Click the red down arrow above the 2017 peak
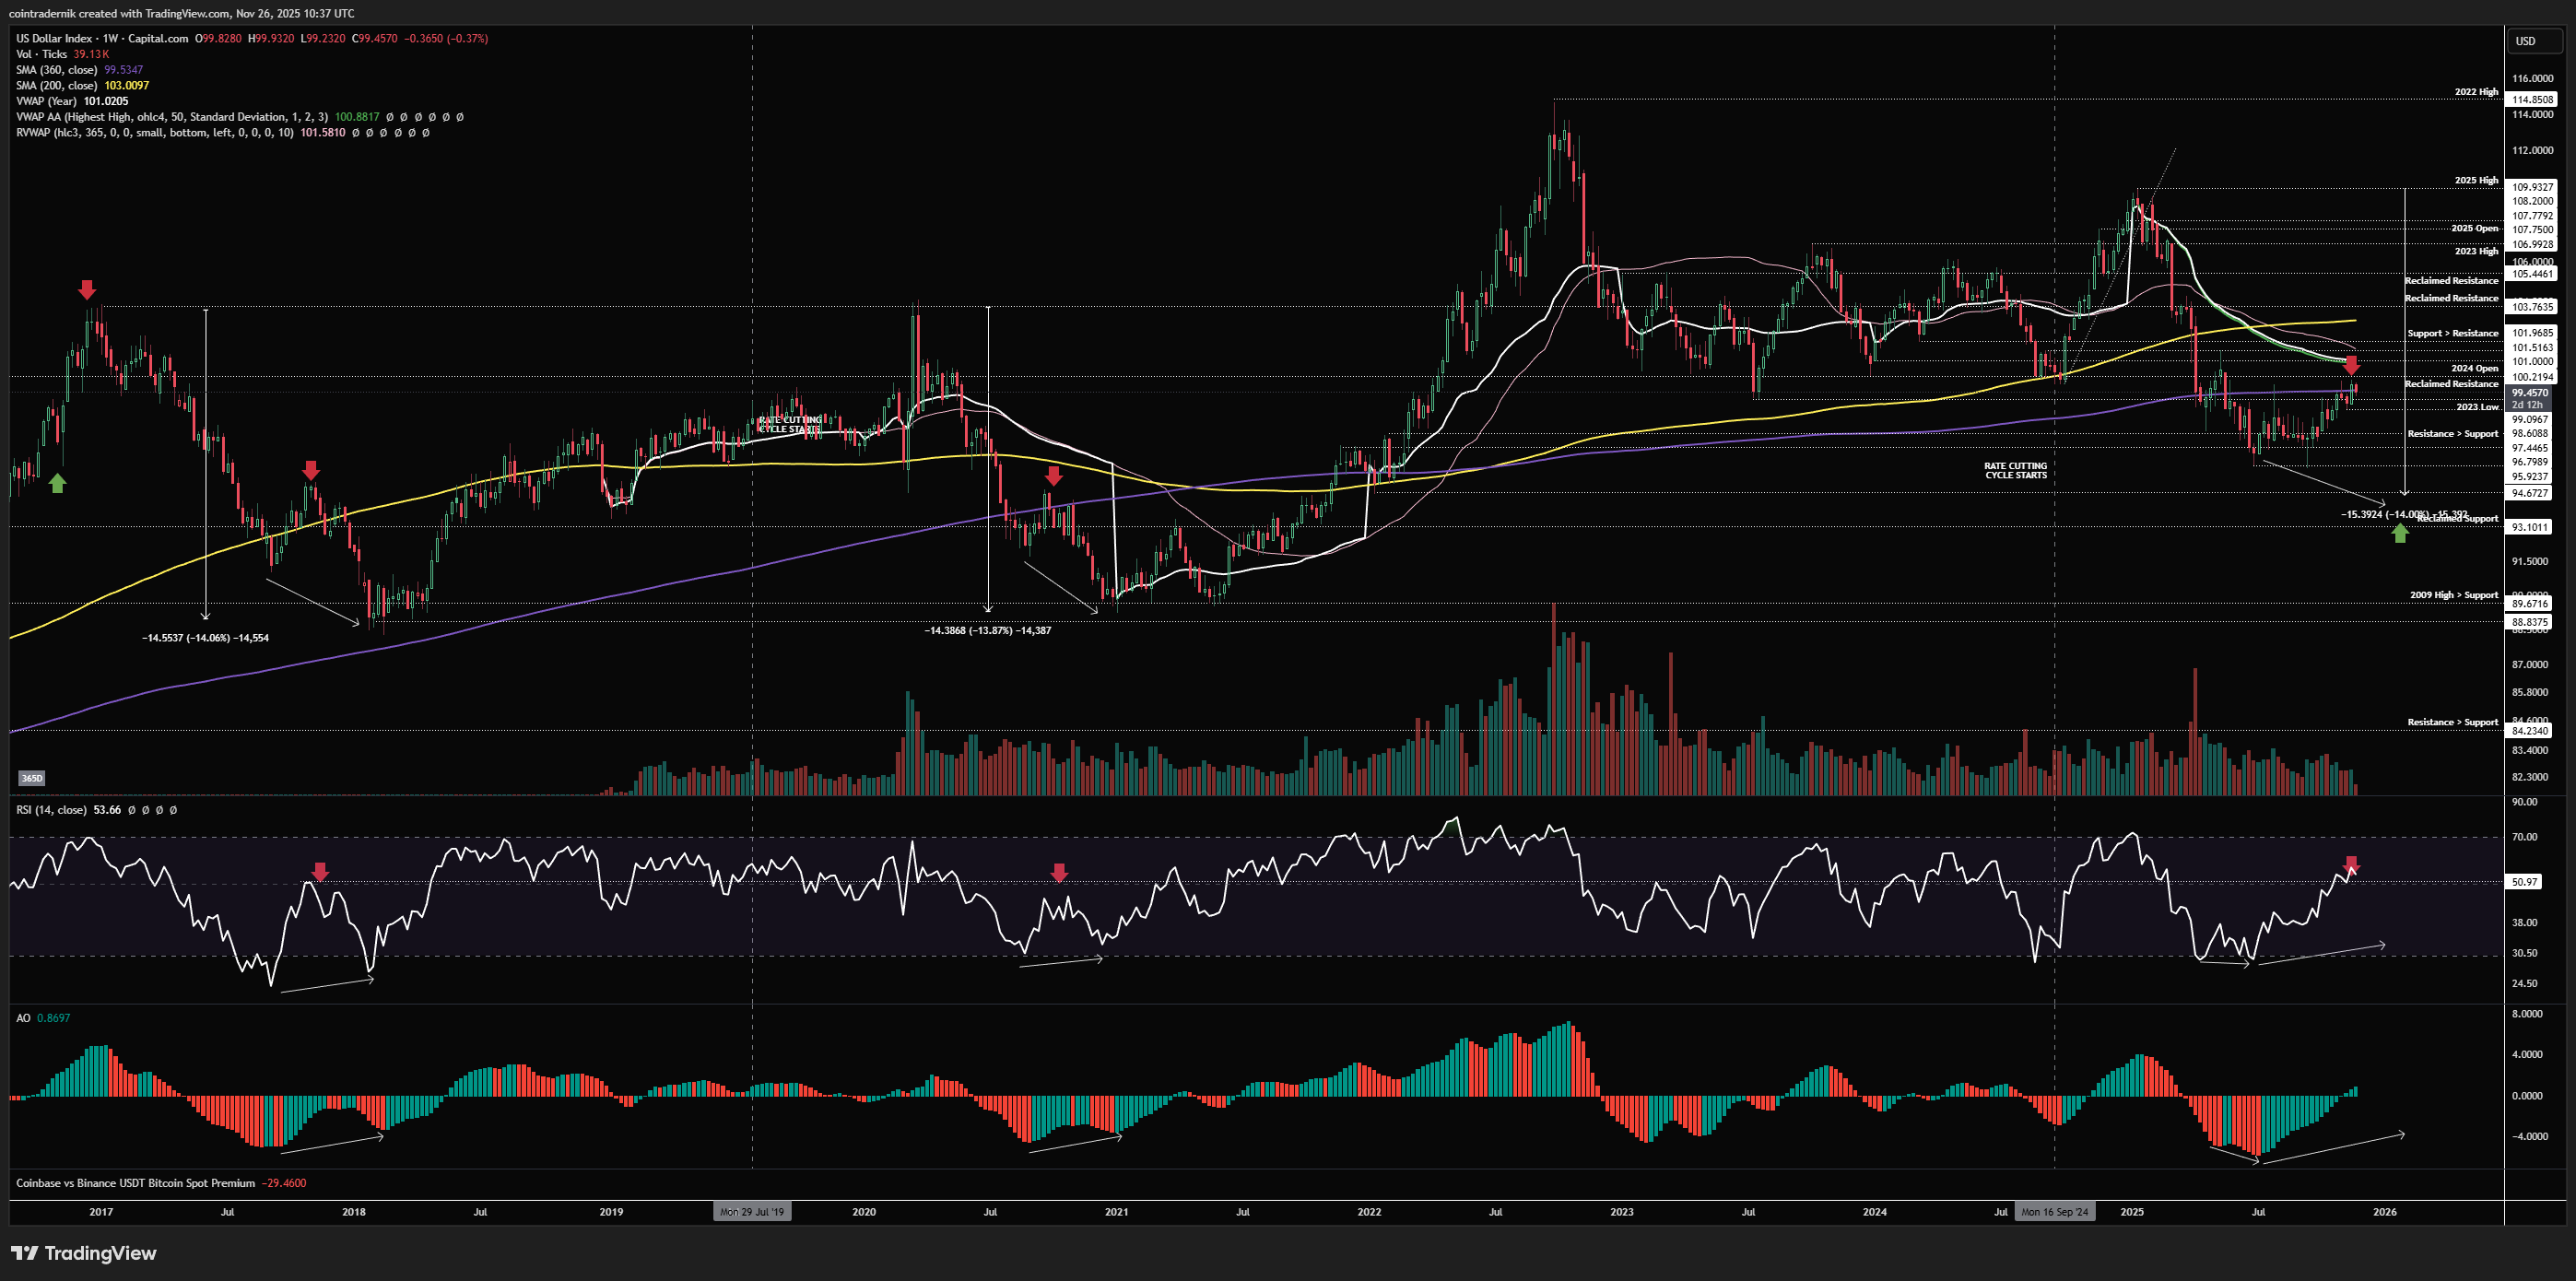This screenshot has height=1281, width=2576. [87, 290]
